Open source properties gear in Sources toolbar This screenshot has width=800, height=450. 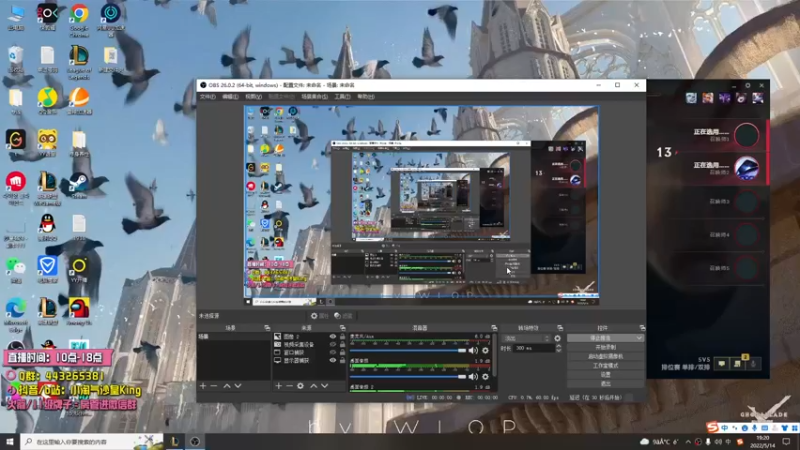point(301,386)
